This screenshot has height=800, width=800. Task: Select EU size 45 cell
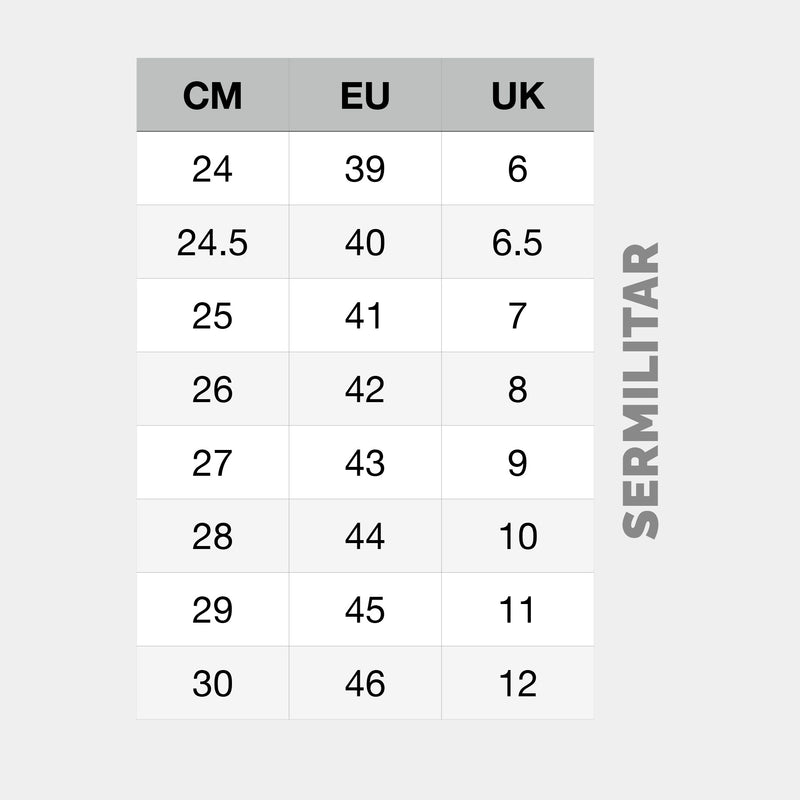364,610
